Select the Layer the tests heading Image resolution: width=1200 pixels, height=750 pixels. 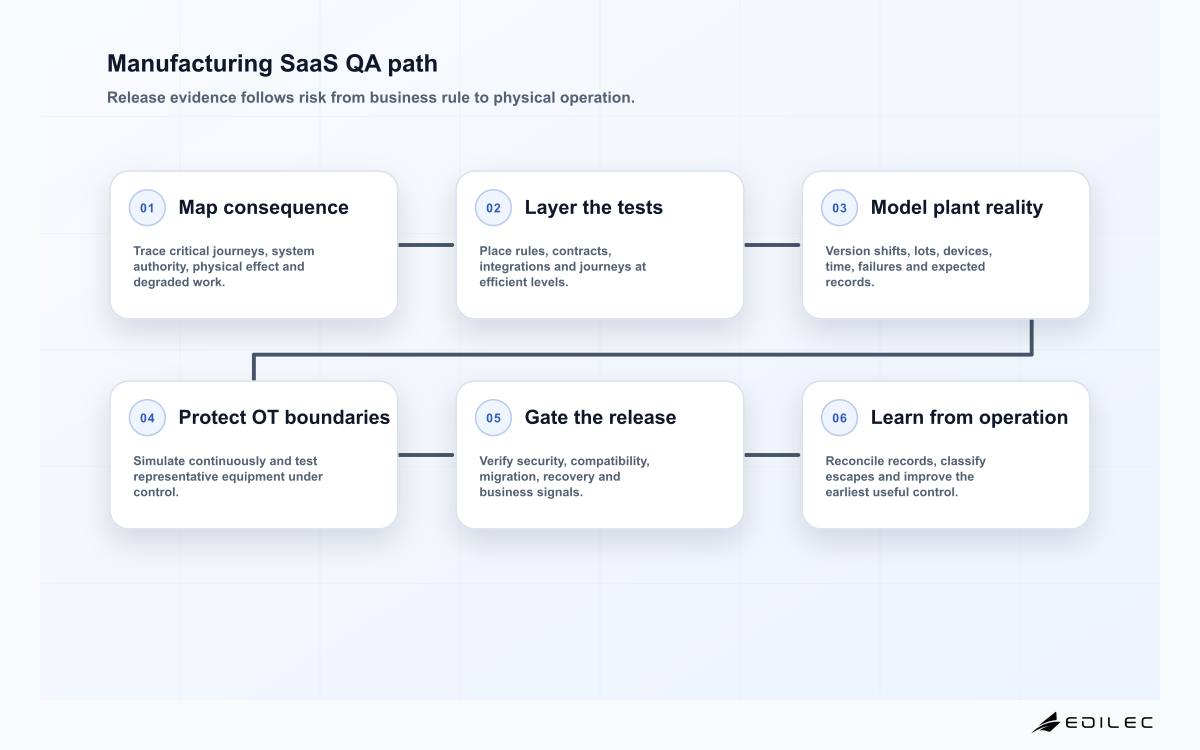[594, 208]
